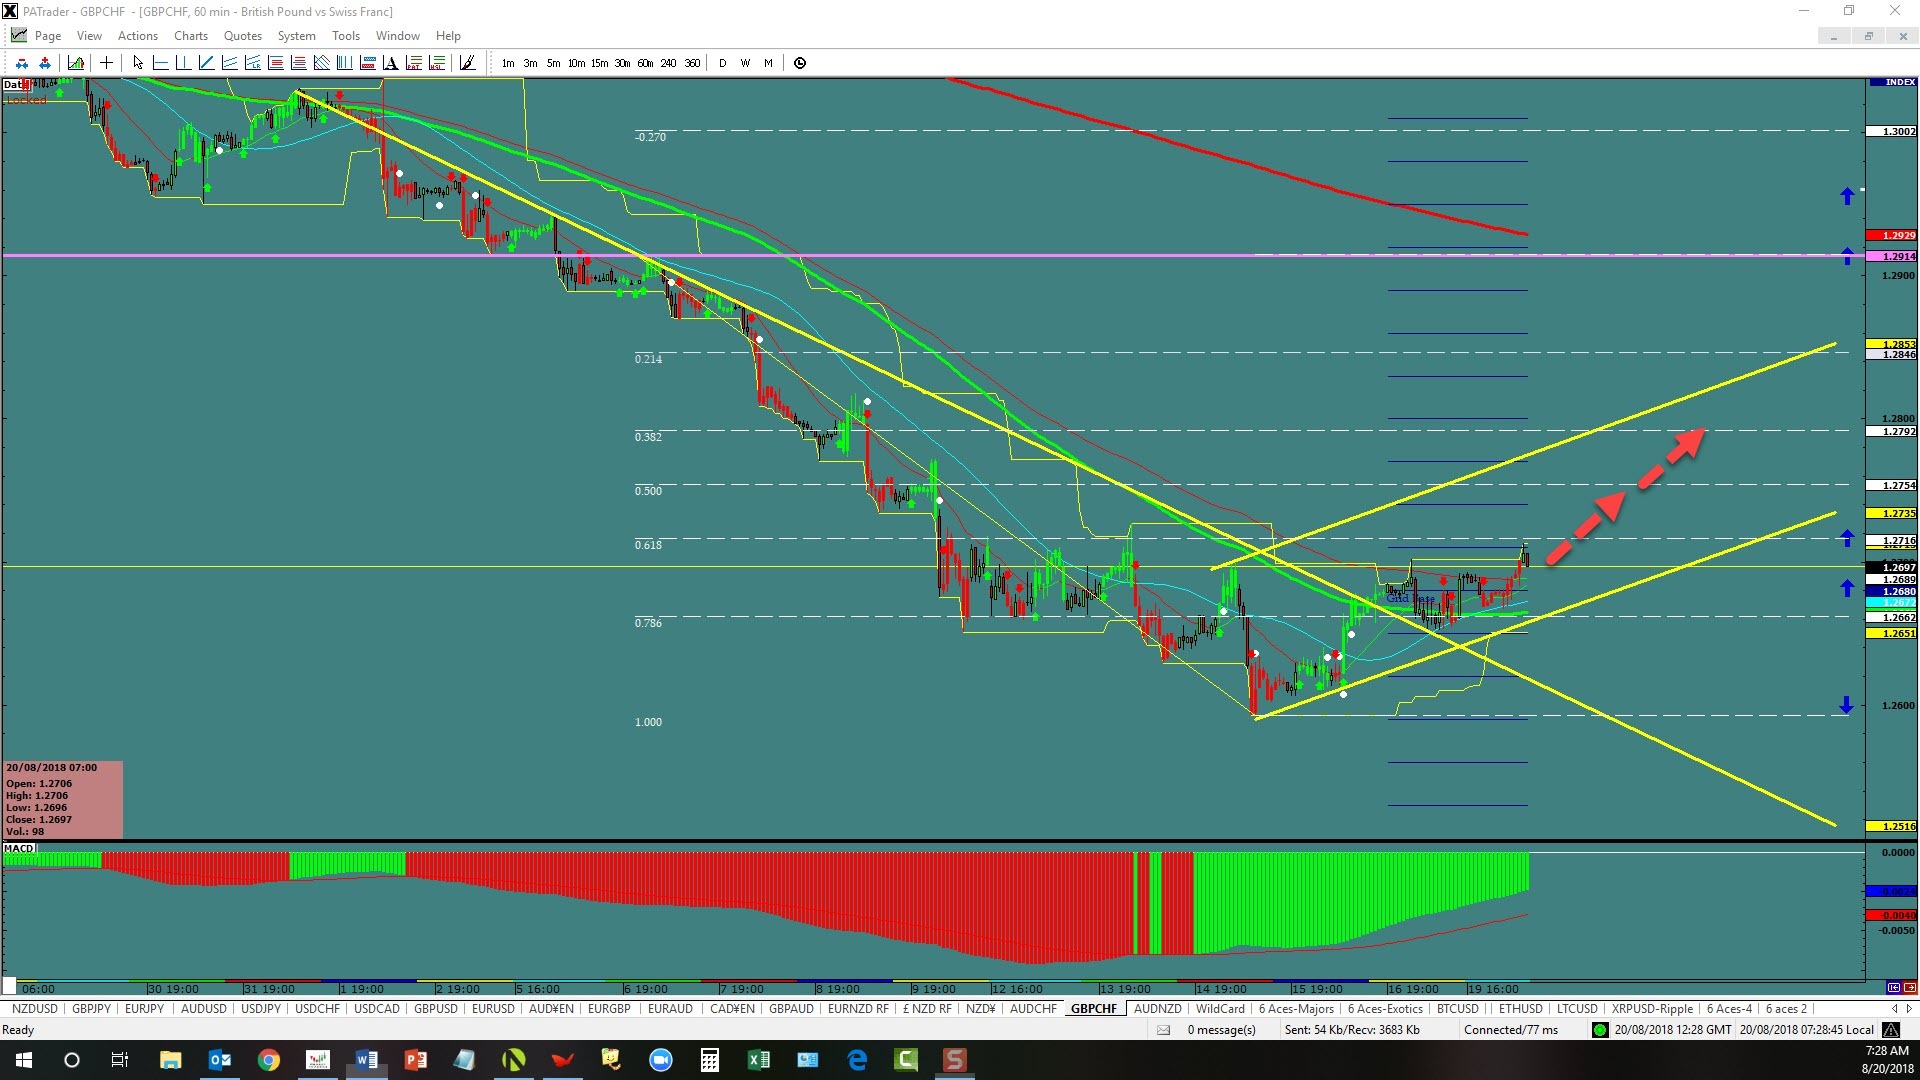
Task: Switch chart to monthly M timeframe
Action: pos(768,63)
